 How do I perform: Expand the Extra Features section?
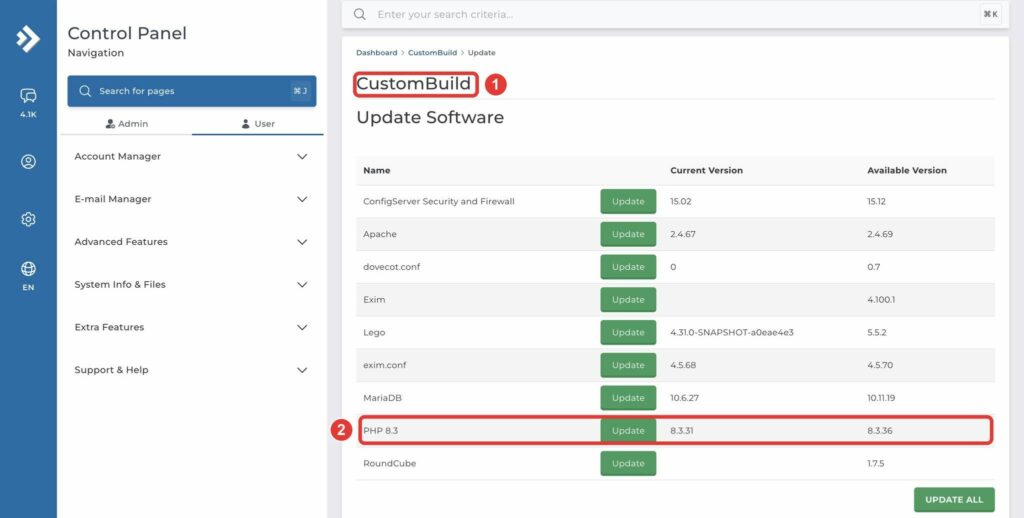pyautogui.click(x=191, y=327)
